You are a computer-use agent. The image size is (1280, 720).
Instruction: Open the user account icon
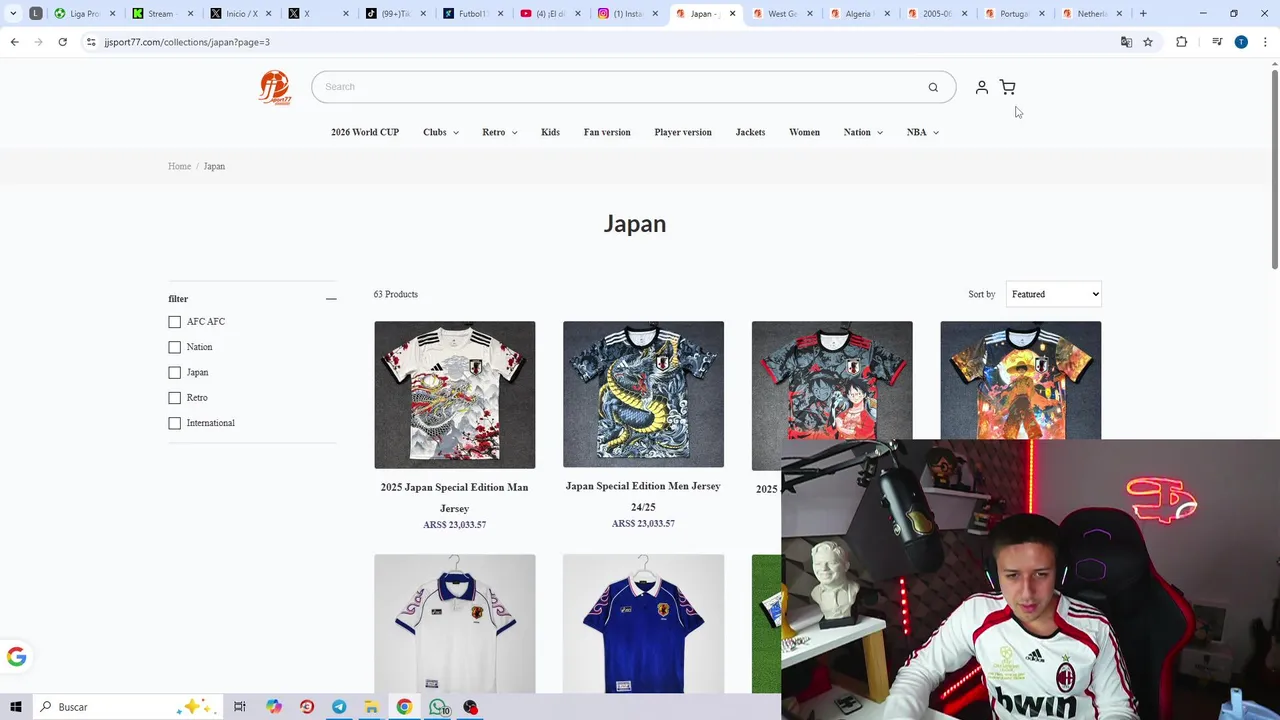pyautogui.click(x=982, y=87)
